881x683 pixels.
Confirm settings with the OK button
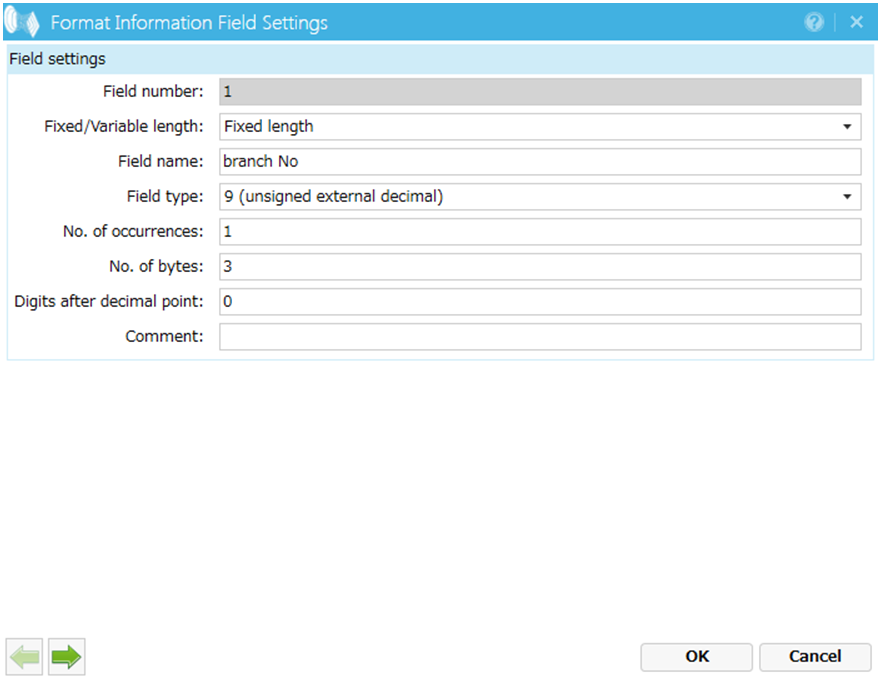(x=696, y=657)
